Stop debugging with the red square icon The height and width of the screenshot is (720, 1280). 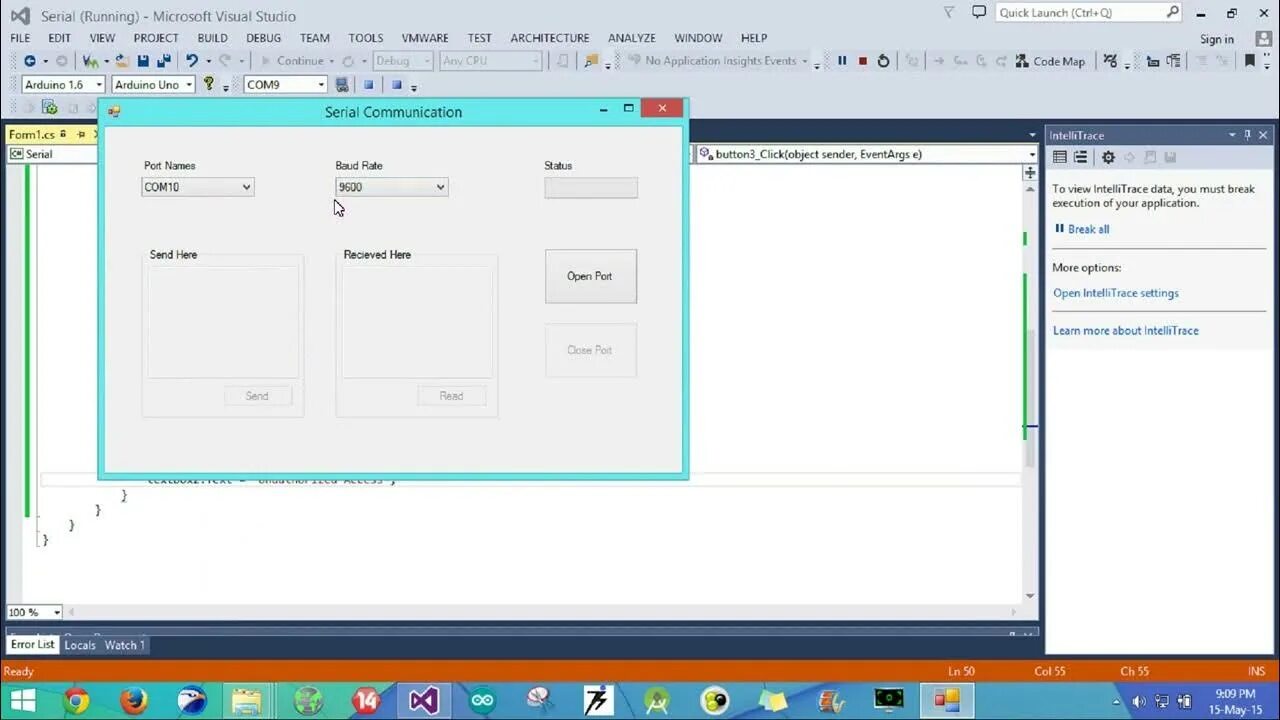pyautogui.click(x=863, y=61)
